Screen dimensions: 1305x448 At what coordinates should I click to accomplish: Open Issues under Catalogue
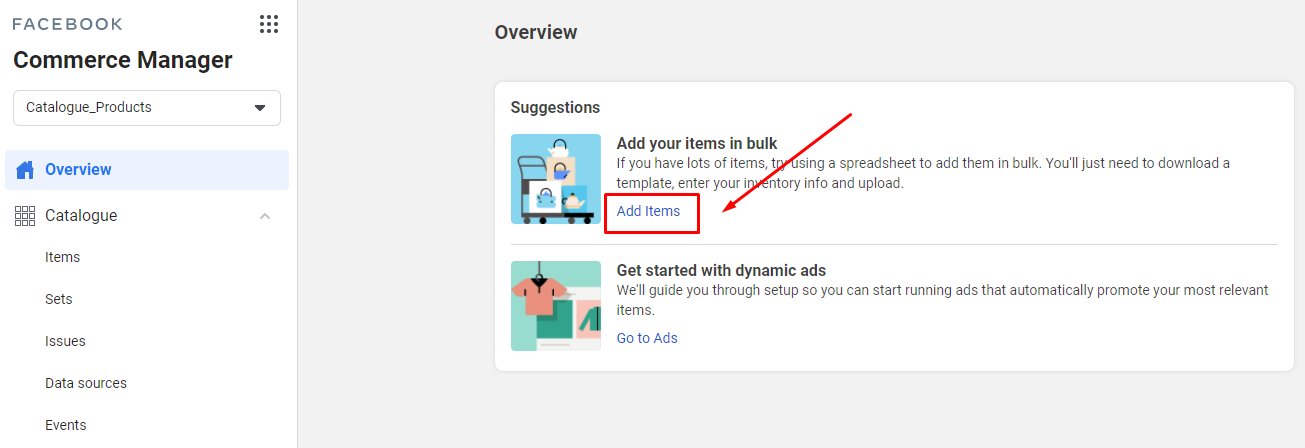[x=65, y=341]
